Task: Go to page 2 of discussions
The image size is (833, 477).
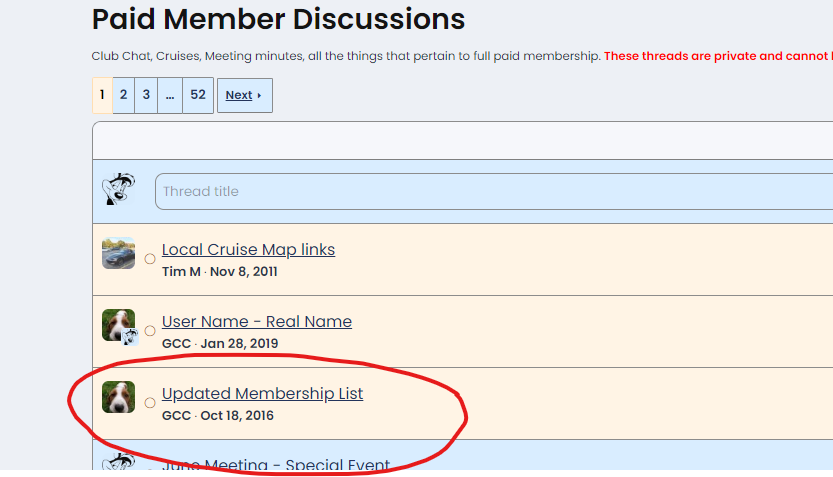Action: point(123,95)
